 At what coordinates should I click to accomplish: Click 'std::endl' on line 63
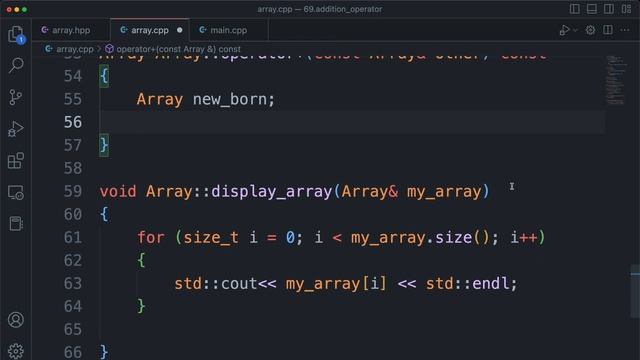tap(467, 284)
